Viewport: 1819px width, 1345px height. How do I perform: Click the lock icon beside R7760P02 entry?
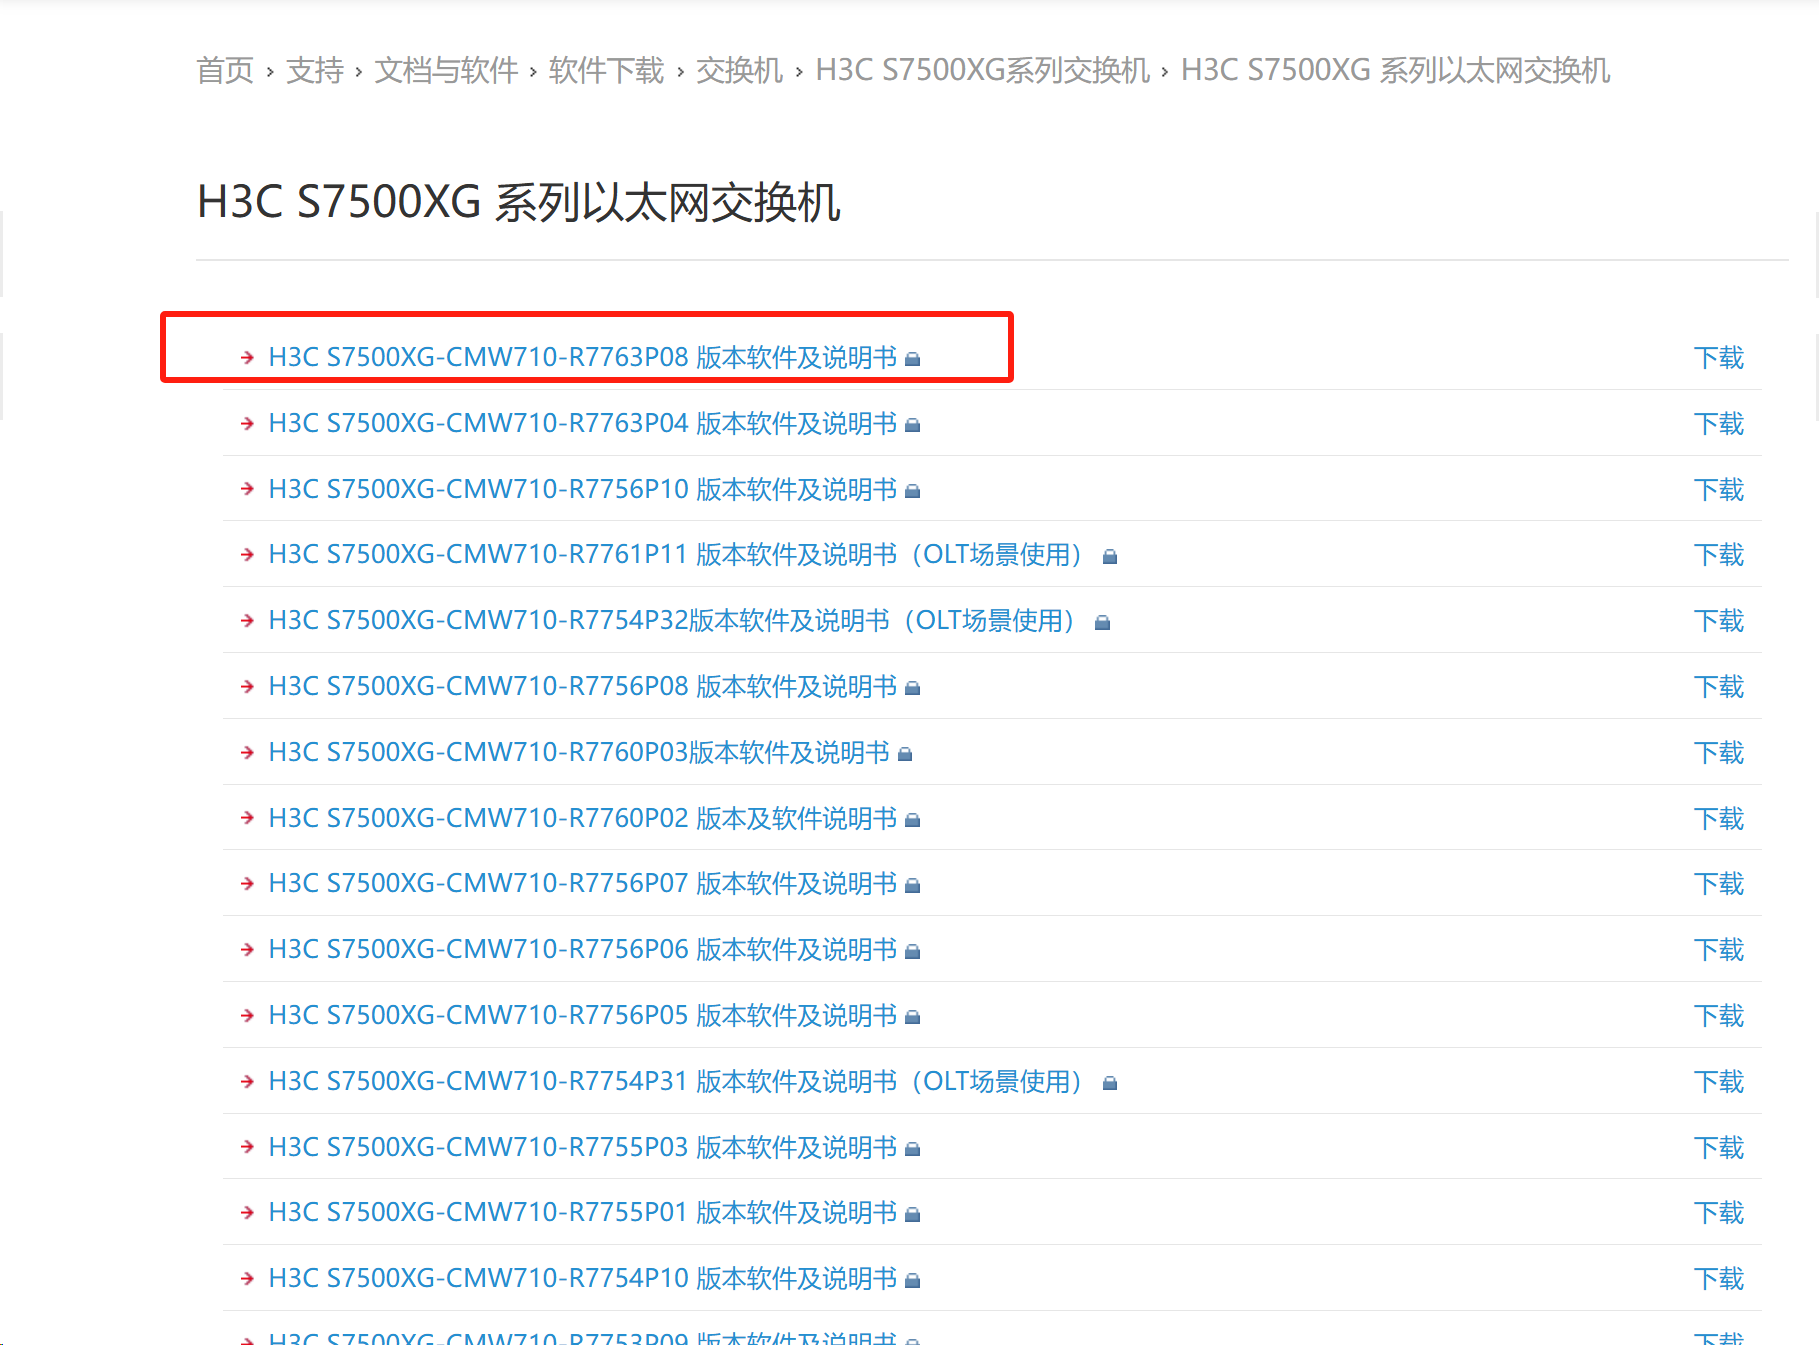click(912, 820)
